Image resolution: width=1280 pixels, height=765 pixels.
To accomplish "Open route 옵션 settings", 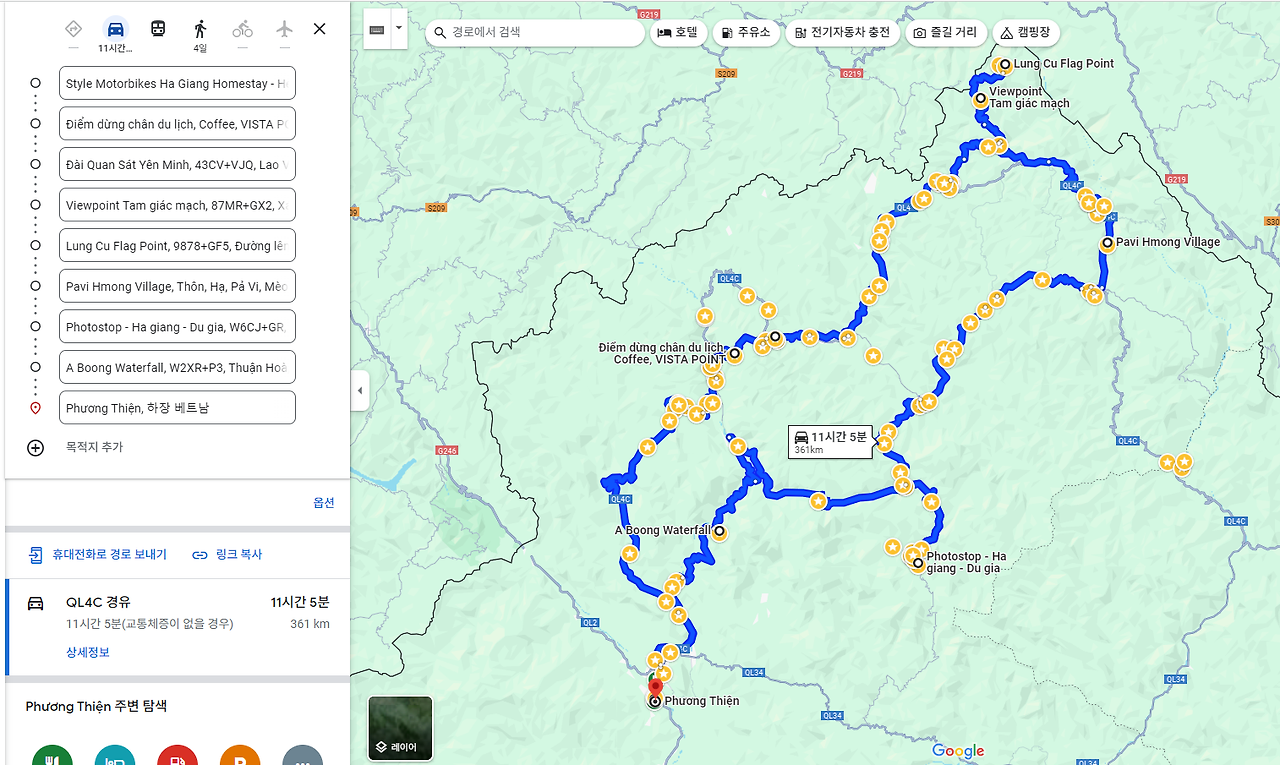I will point(324,503).
